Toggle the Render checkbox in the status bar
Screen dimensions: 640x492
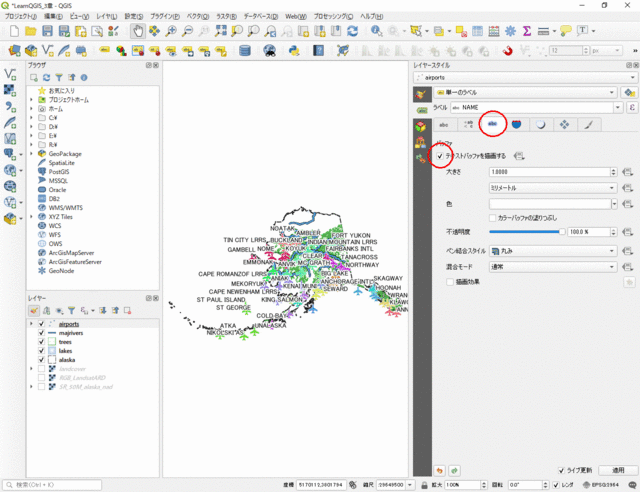tap(556, 485)
